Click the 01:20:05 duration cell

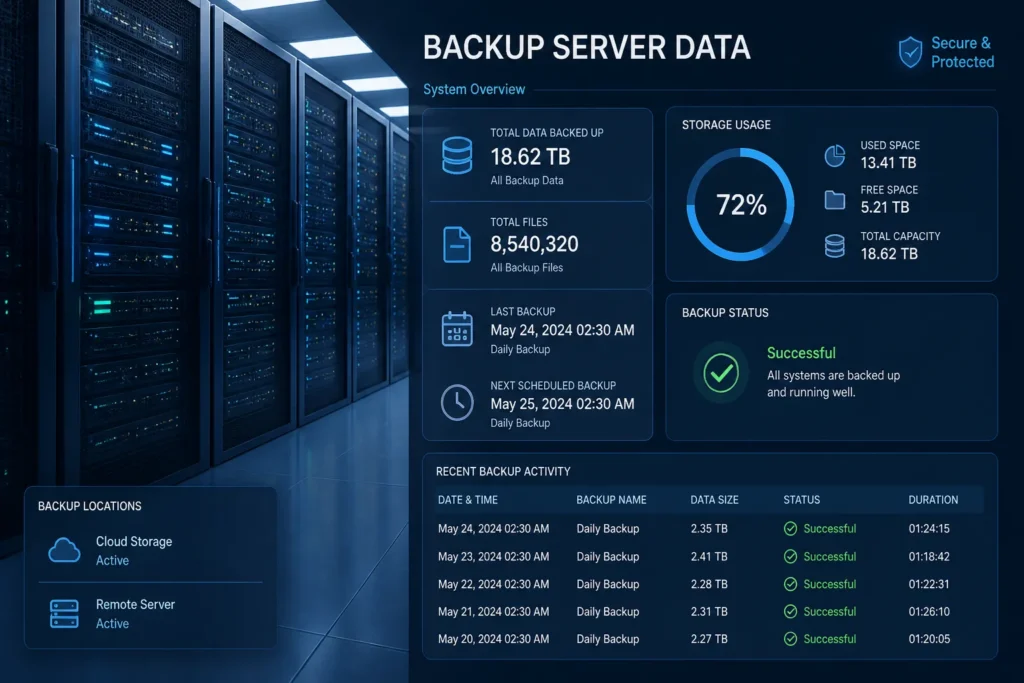929,639
